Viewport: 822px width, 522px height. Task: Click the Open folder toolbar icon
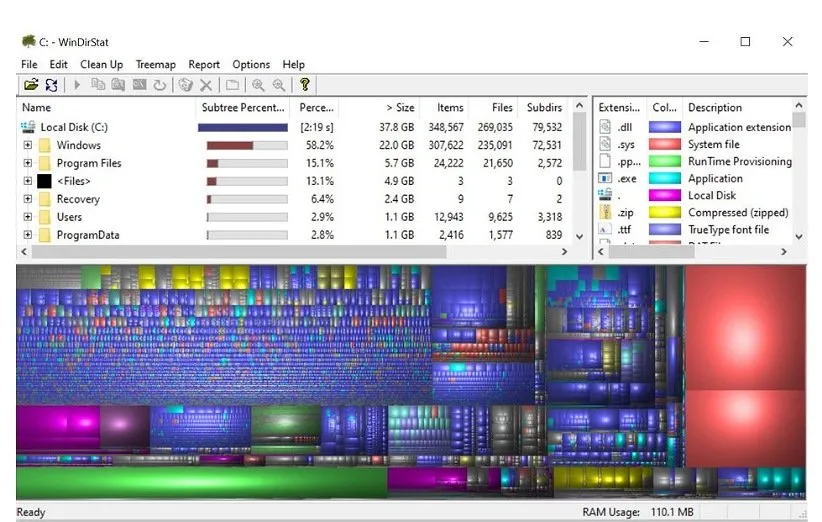[x=31, y=86]
